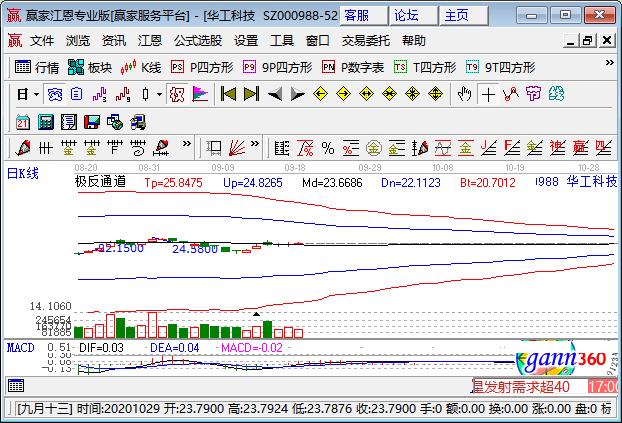Step back with the black left arrow

(275, 94)
